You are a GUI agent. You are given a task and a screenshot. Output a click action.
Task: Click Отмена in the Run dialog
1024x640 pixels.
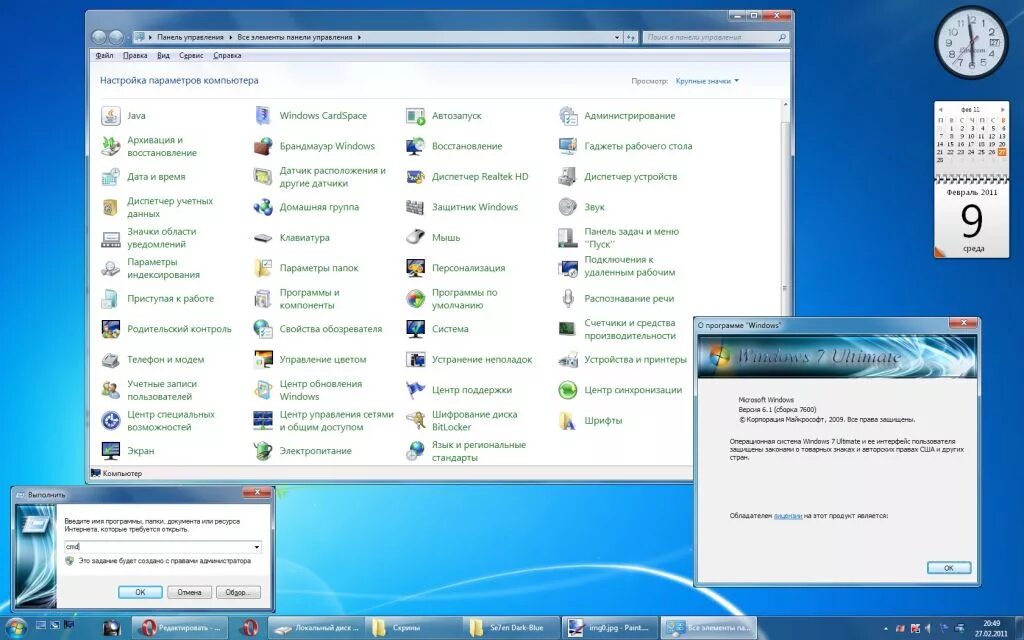(x=189, y=592)
